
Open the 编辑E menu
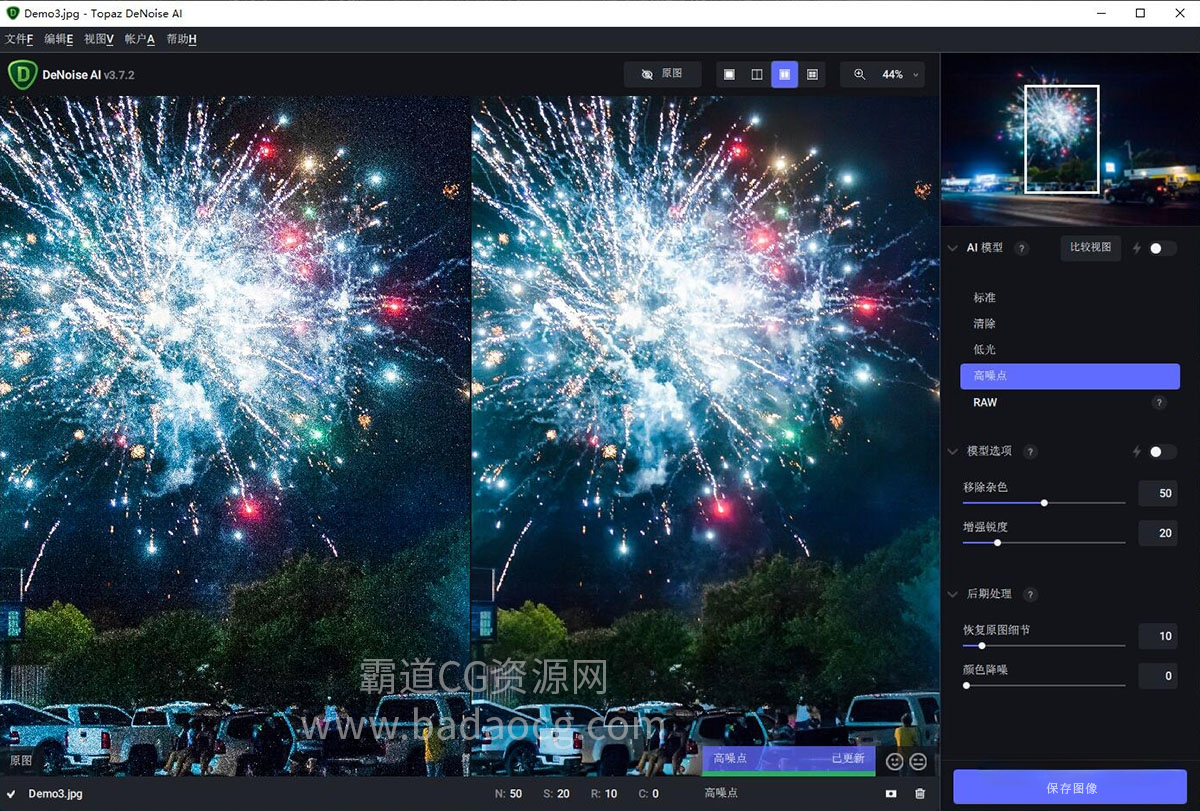[x=59, y=39]
